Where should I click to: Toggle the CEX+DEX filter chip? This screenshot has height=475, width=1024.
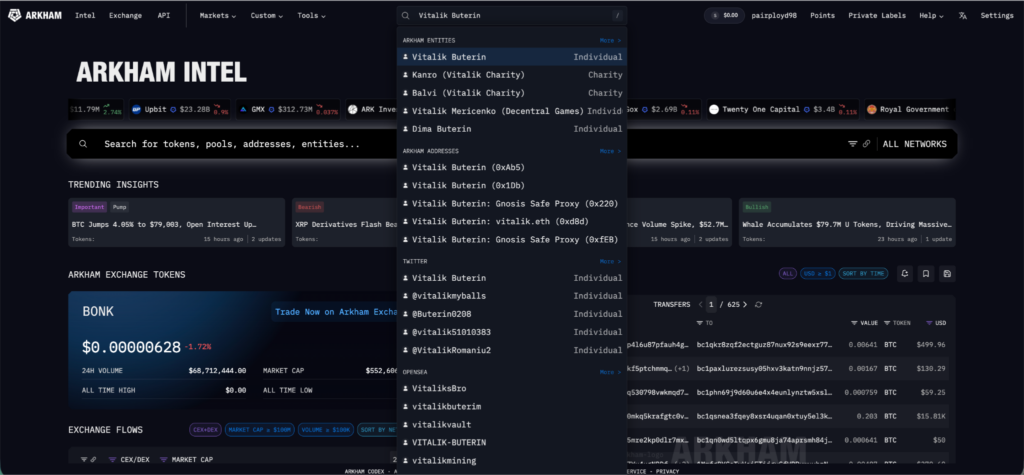coord(205,430)
